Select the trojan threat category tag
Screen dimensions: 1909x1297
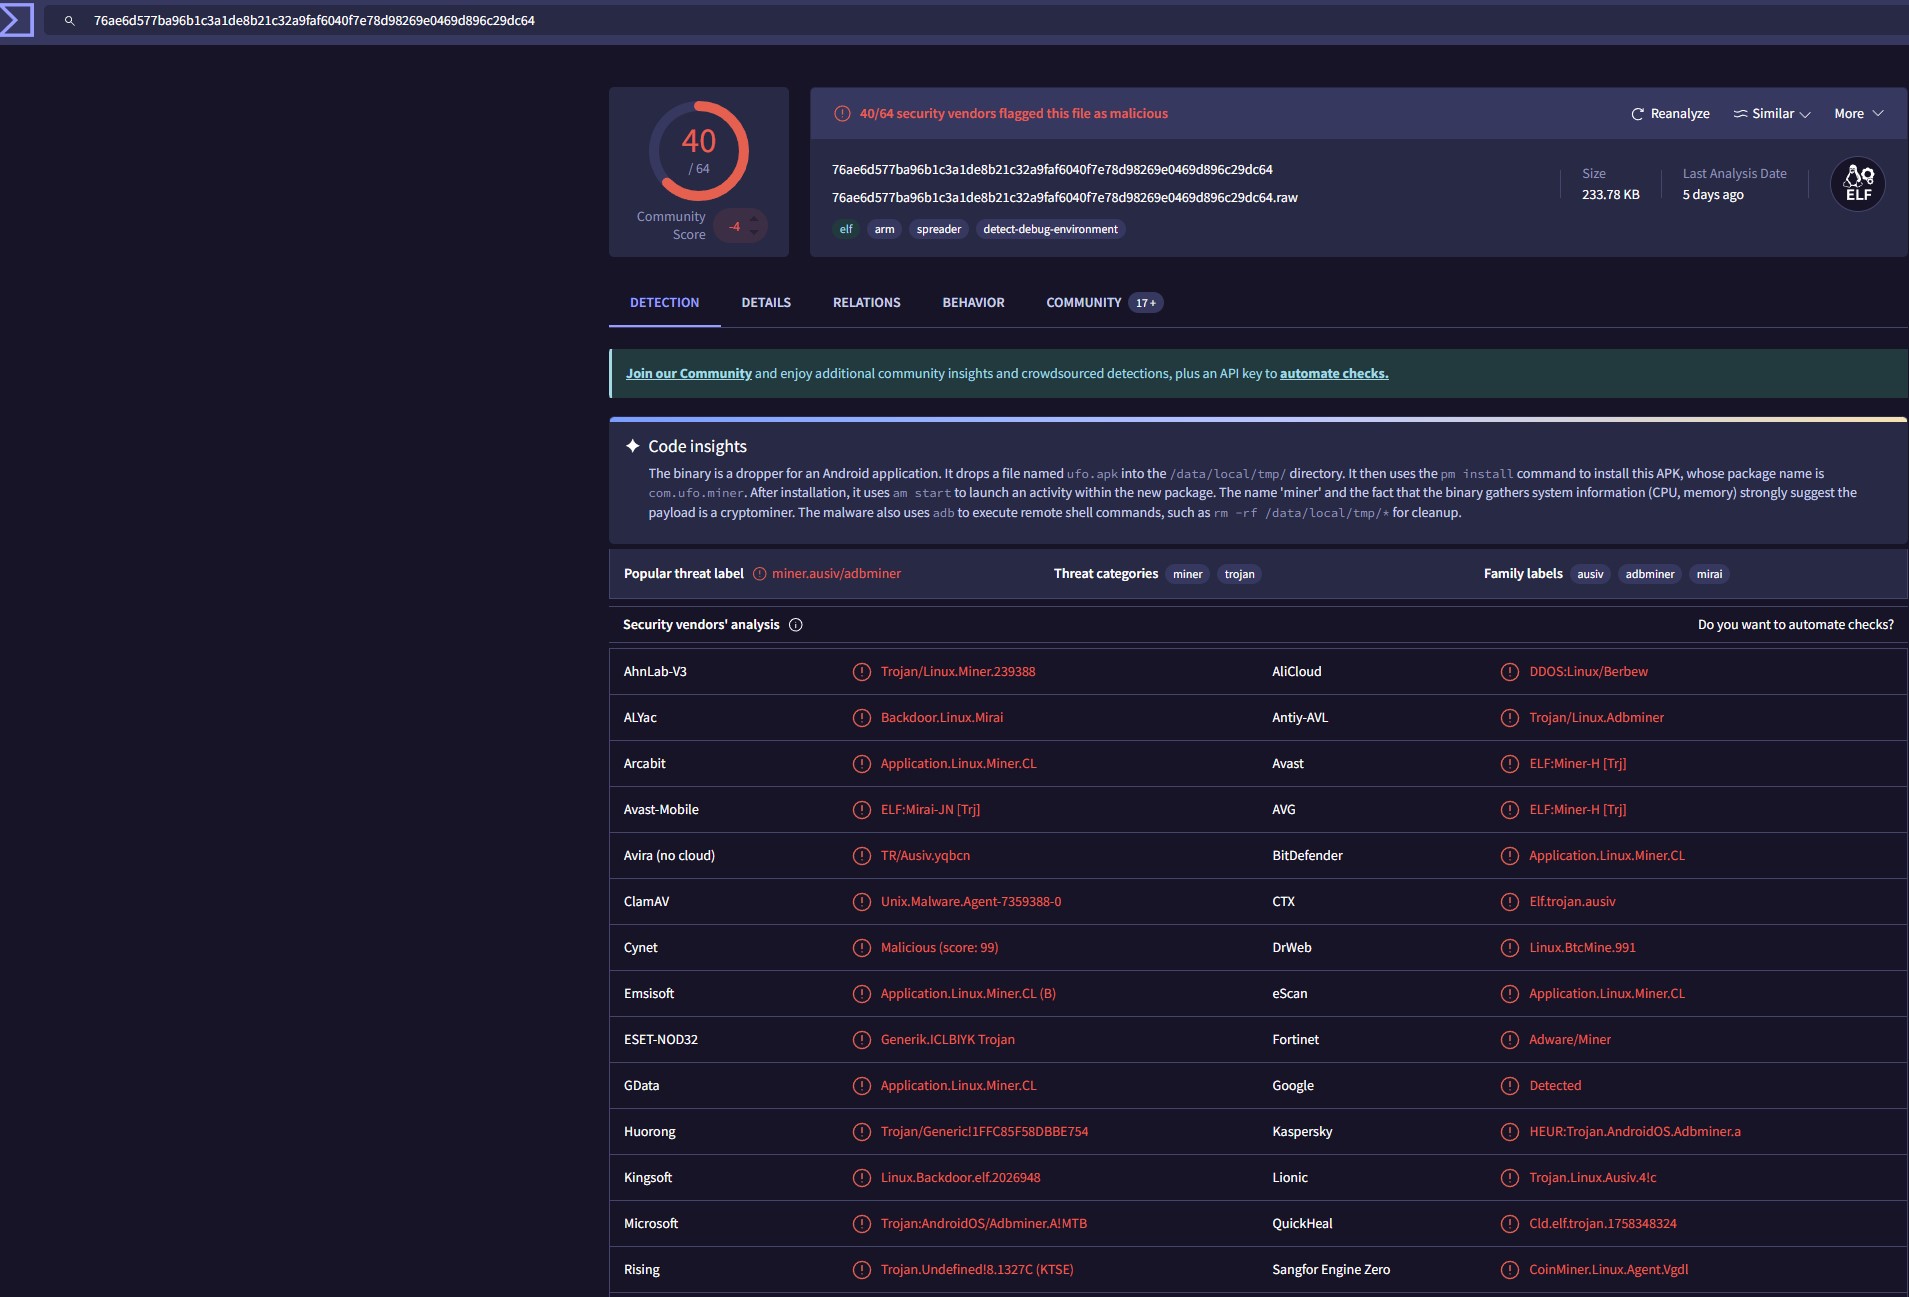click(x=1239, y=574)
